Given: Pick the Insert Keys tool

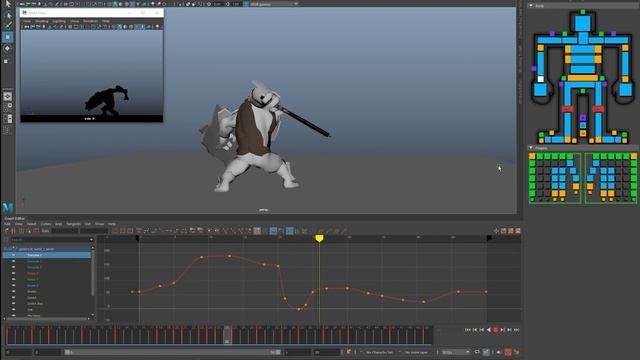Looking at the screenshot, I should pos(14,231).
